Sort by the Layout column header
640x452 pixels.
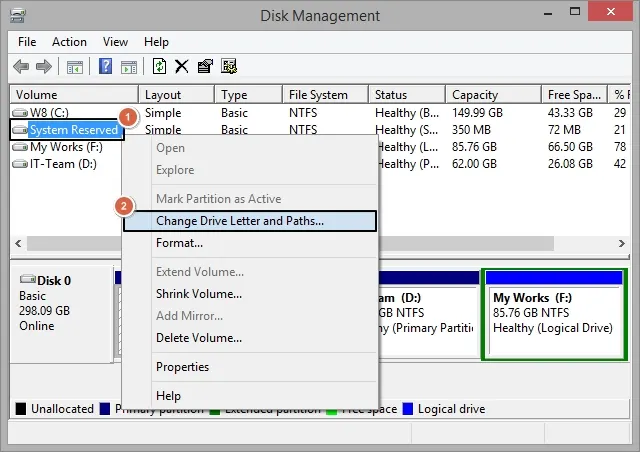pos(177,95)
